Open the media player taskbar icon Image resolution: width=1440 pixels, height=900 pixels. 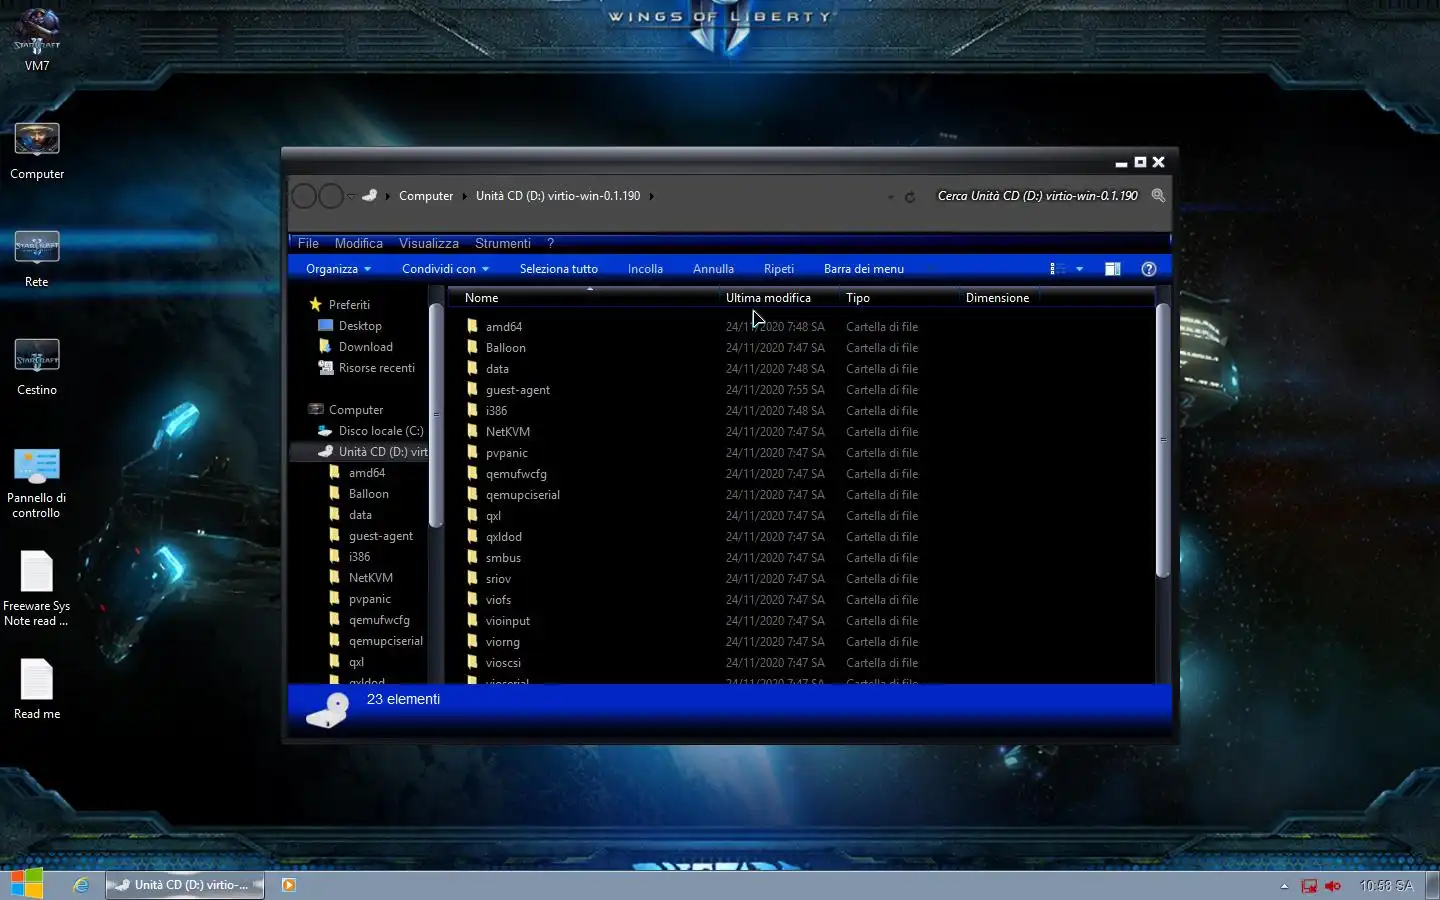coord(289,885)
